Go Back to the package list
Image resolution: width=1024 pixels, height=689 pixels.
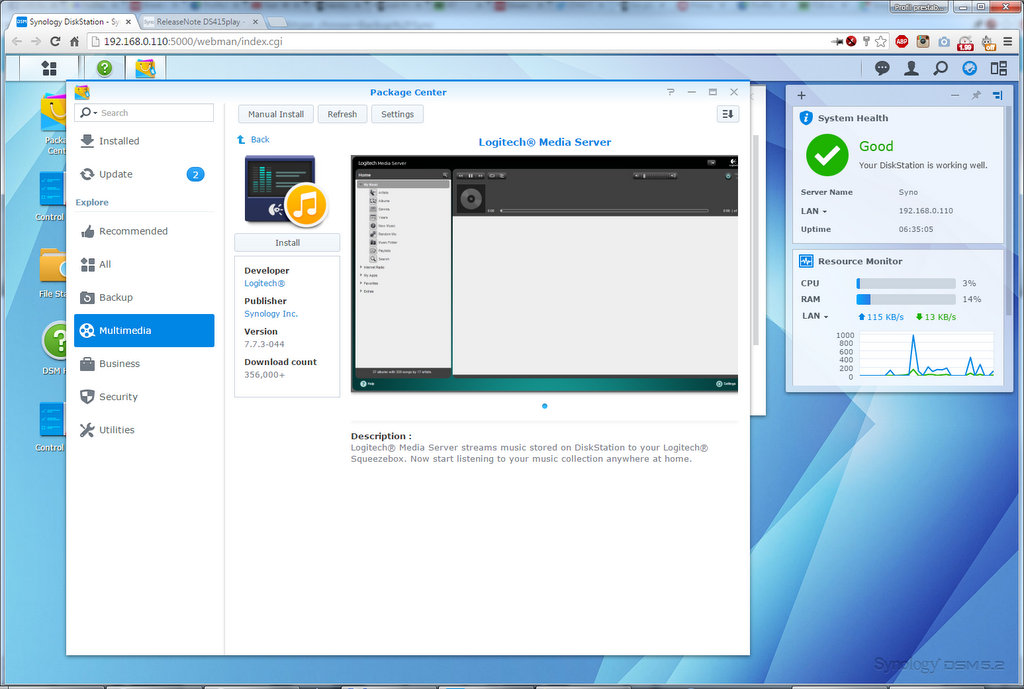[x=253, y=140]
